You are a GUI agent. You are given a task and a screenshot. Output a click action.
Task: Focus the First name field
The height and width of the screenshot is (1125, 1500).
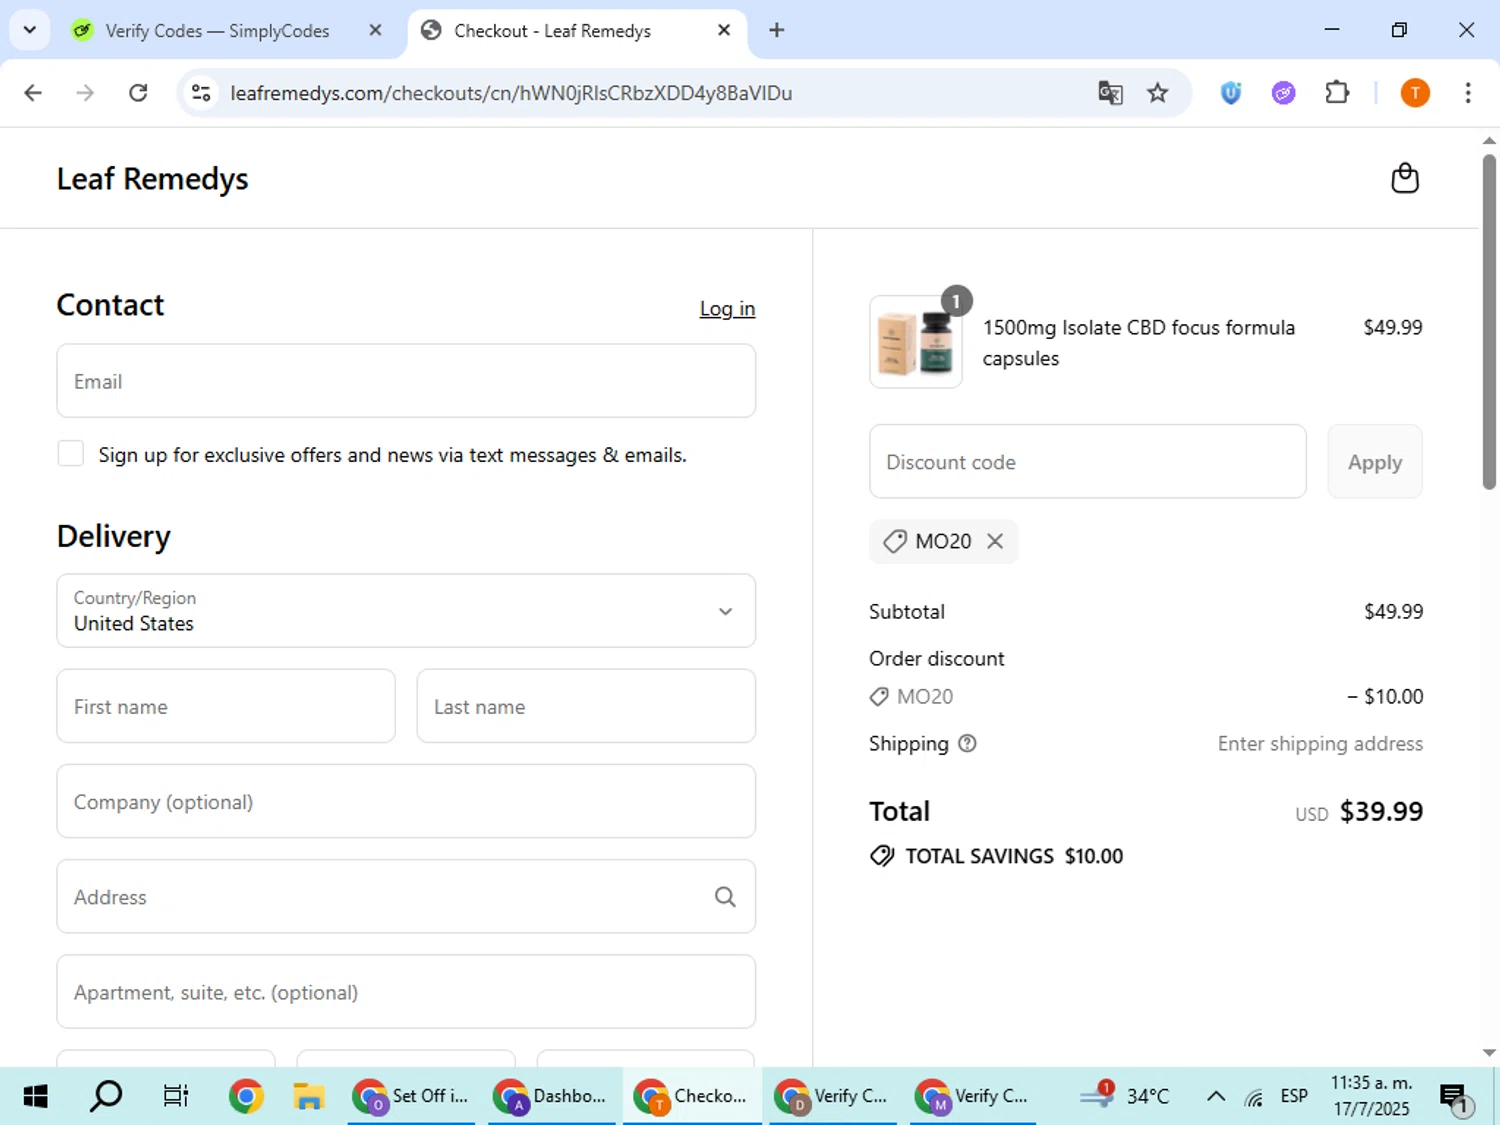coord(226,706)
